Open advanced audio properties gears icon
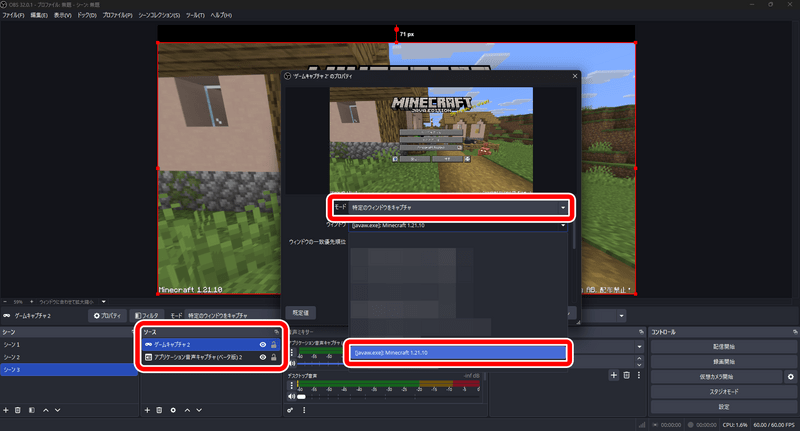800x431 pixels. pos(290,410)
